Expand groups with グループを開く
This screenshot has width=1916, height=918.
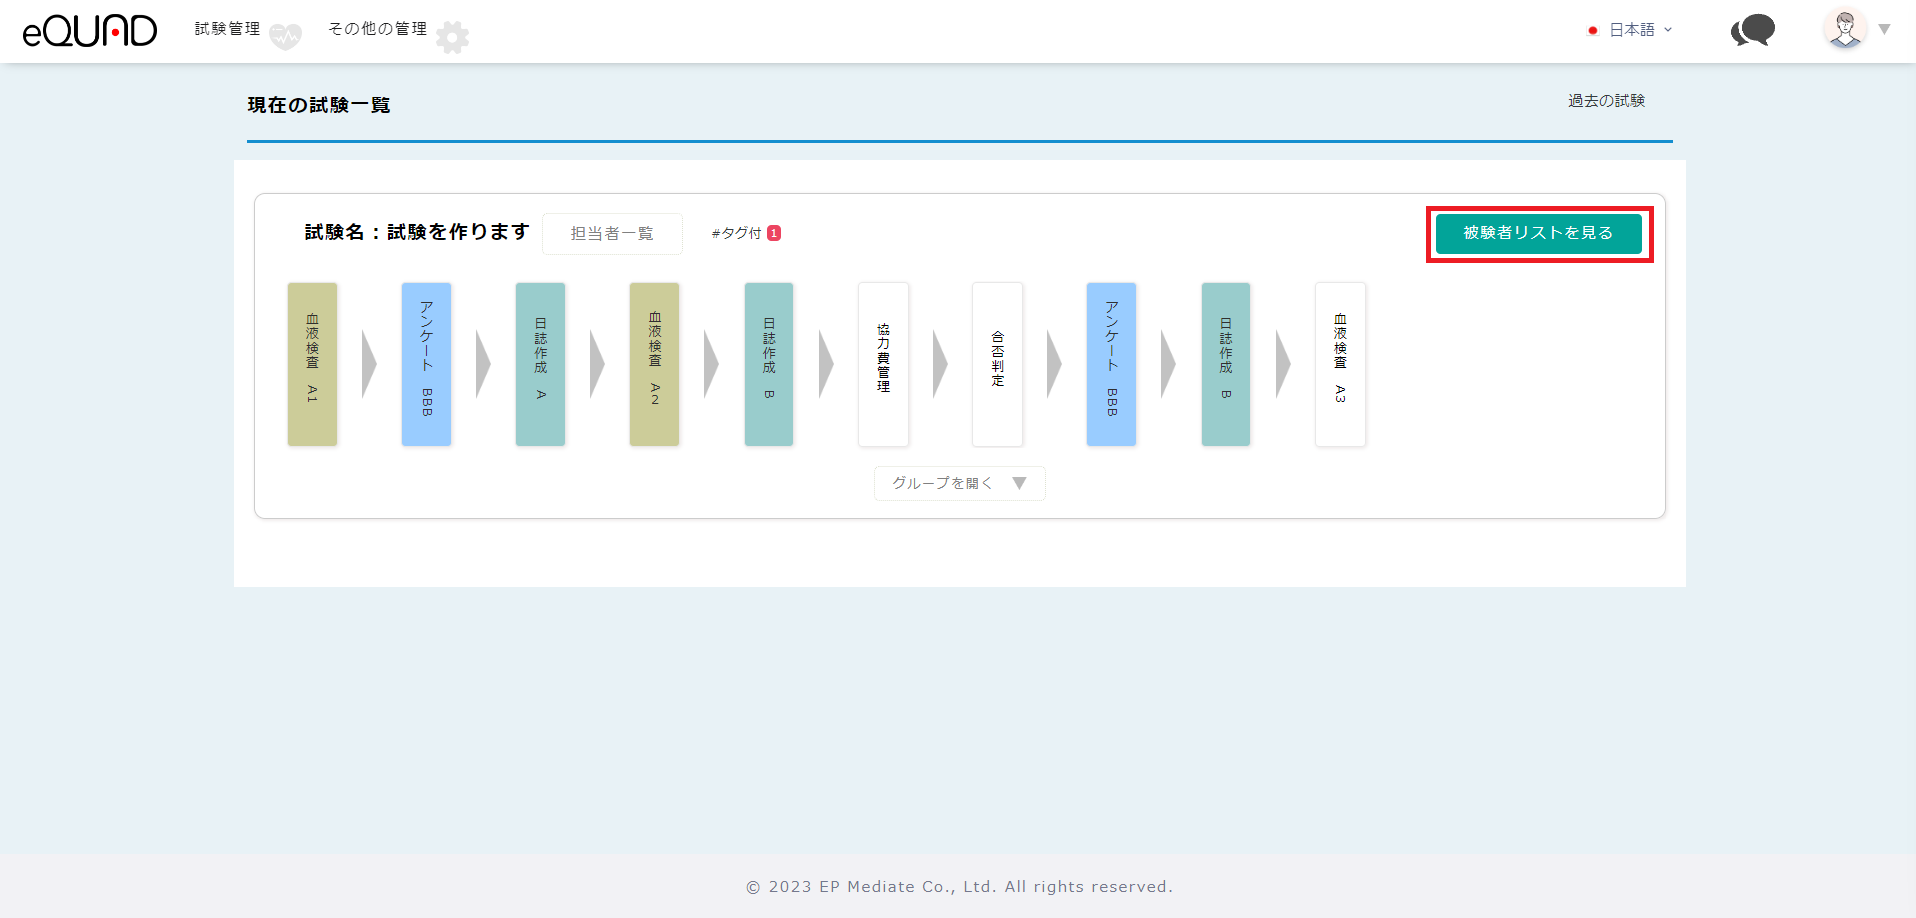959,483
